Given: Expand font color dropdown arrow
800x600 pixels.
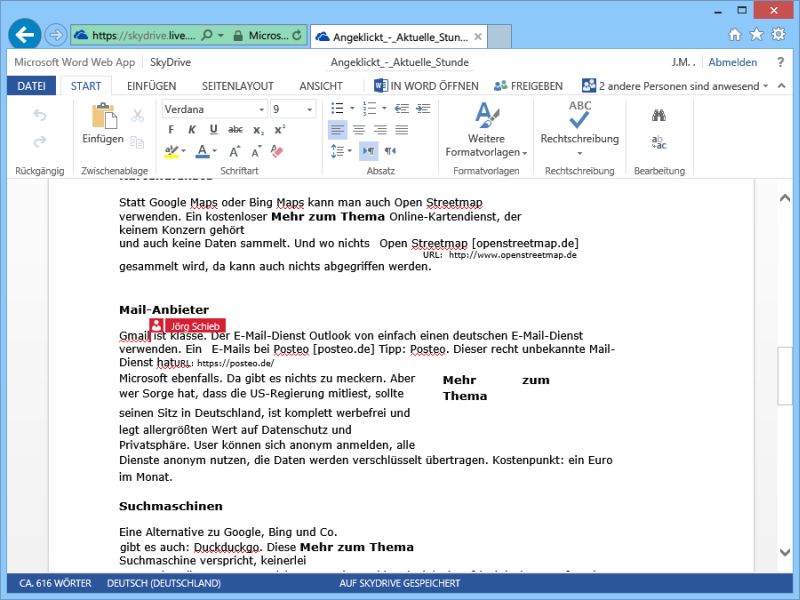Looking at the screenshot, I should point(215,151).
